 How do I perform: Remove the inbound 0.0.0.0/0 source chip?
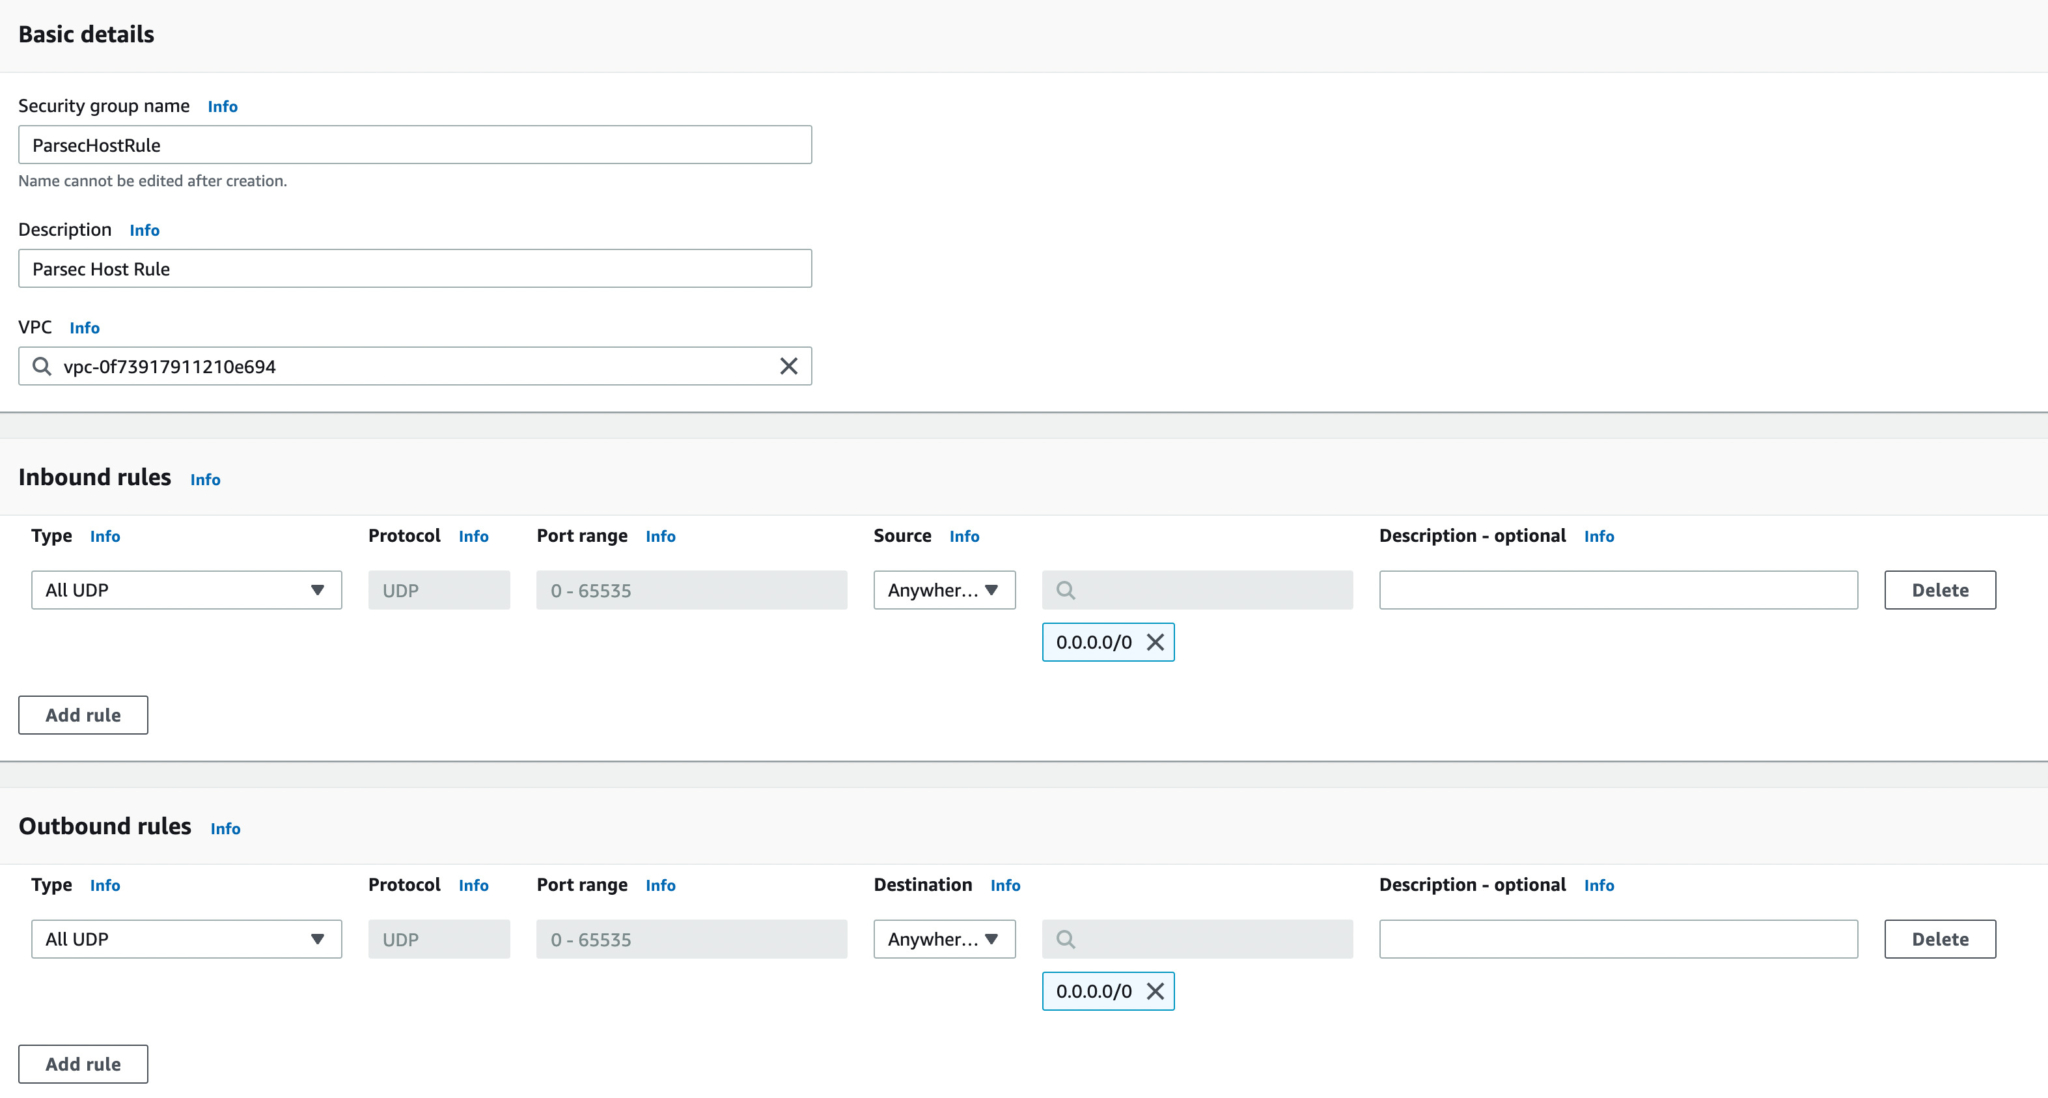click(1155, 642)
